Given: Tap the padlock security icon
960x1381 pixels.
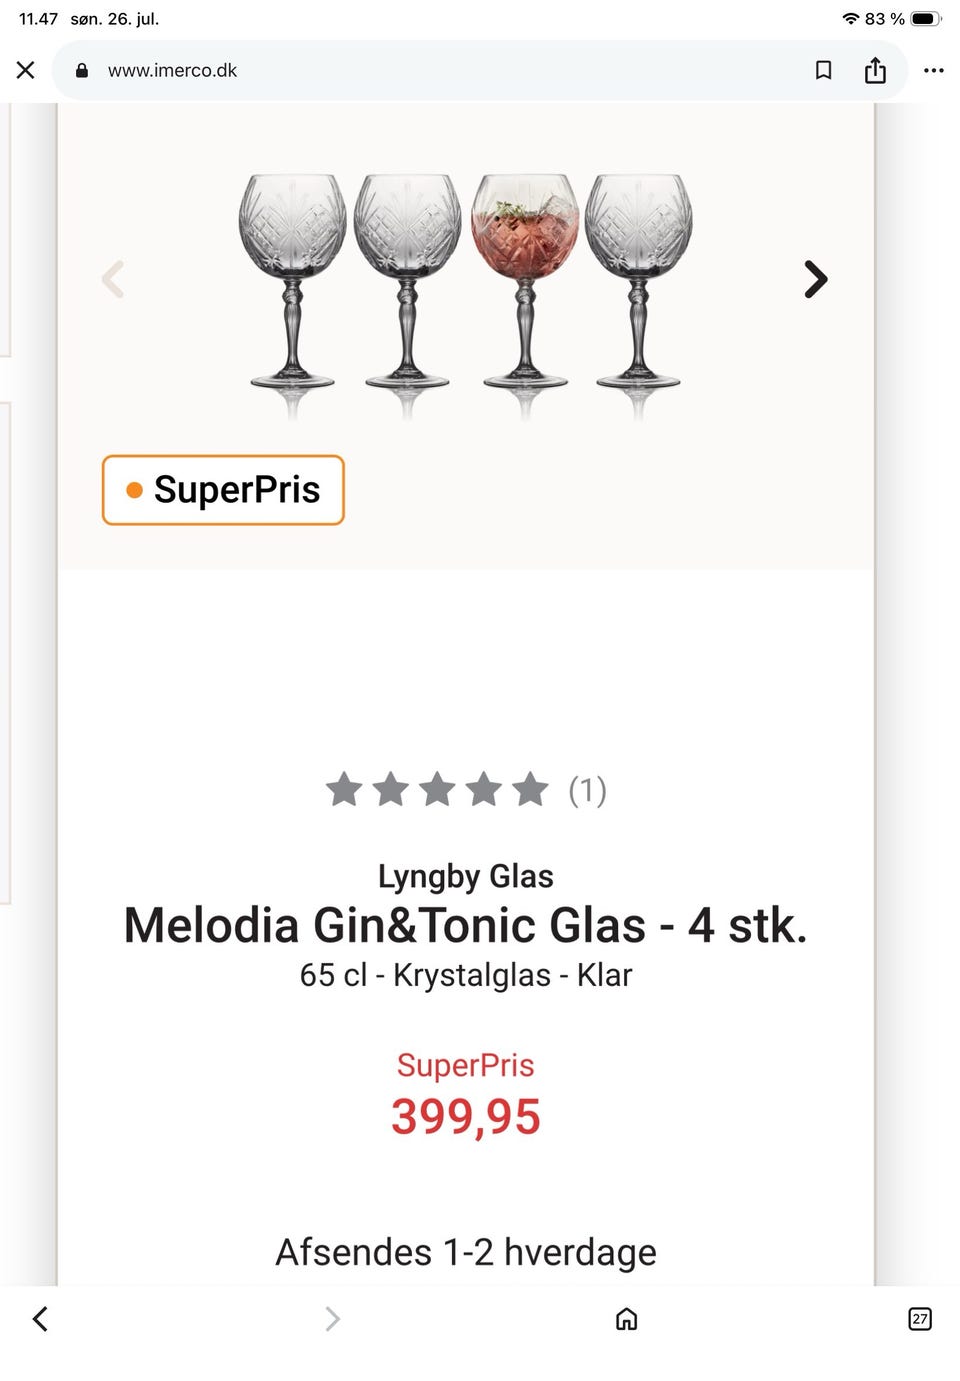Looking at the screenshot, I should pyautogui.click(x=82, y=70).
